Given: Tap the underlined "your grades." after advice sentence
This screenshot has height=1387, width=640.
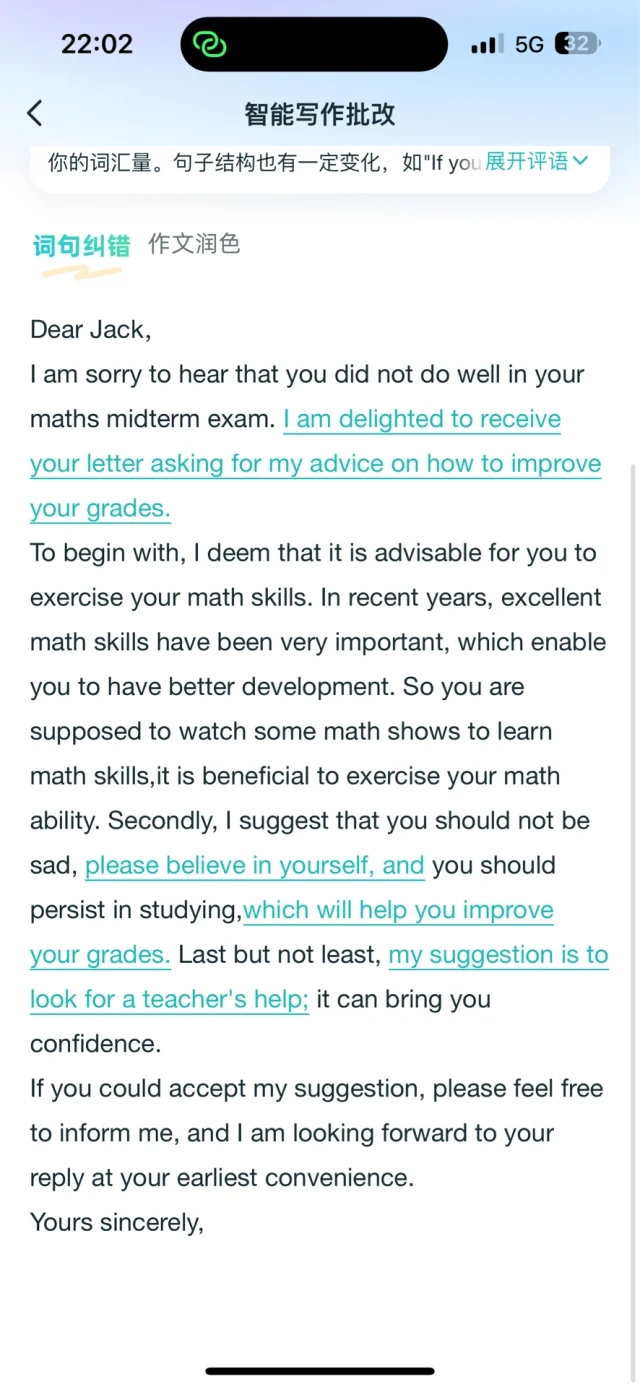Looking at the screenshot, I should 100,508.
